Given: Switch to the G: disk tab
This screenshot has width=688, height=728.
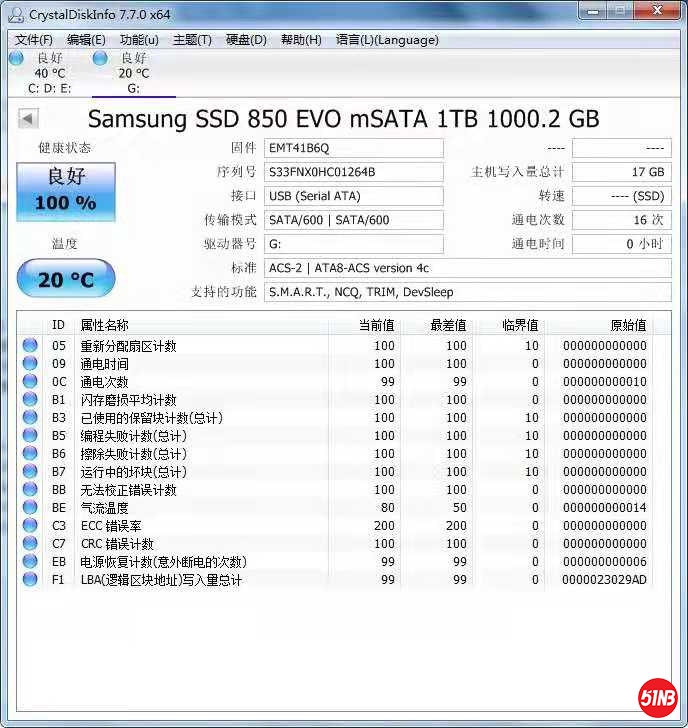Looking at the screenshot, I should tap(133, 73).
